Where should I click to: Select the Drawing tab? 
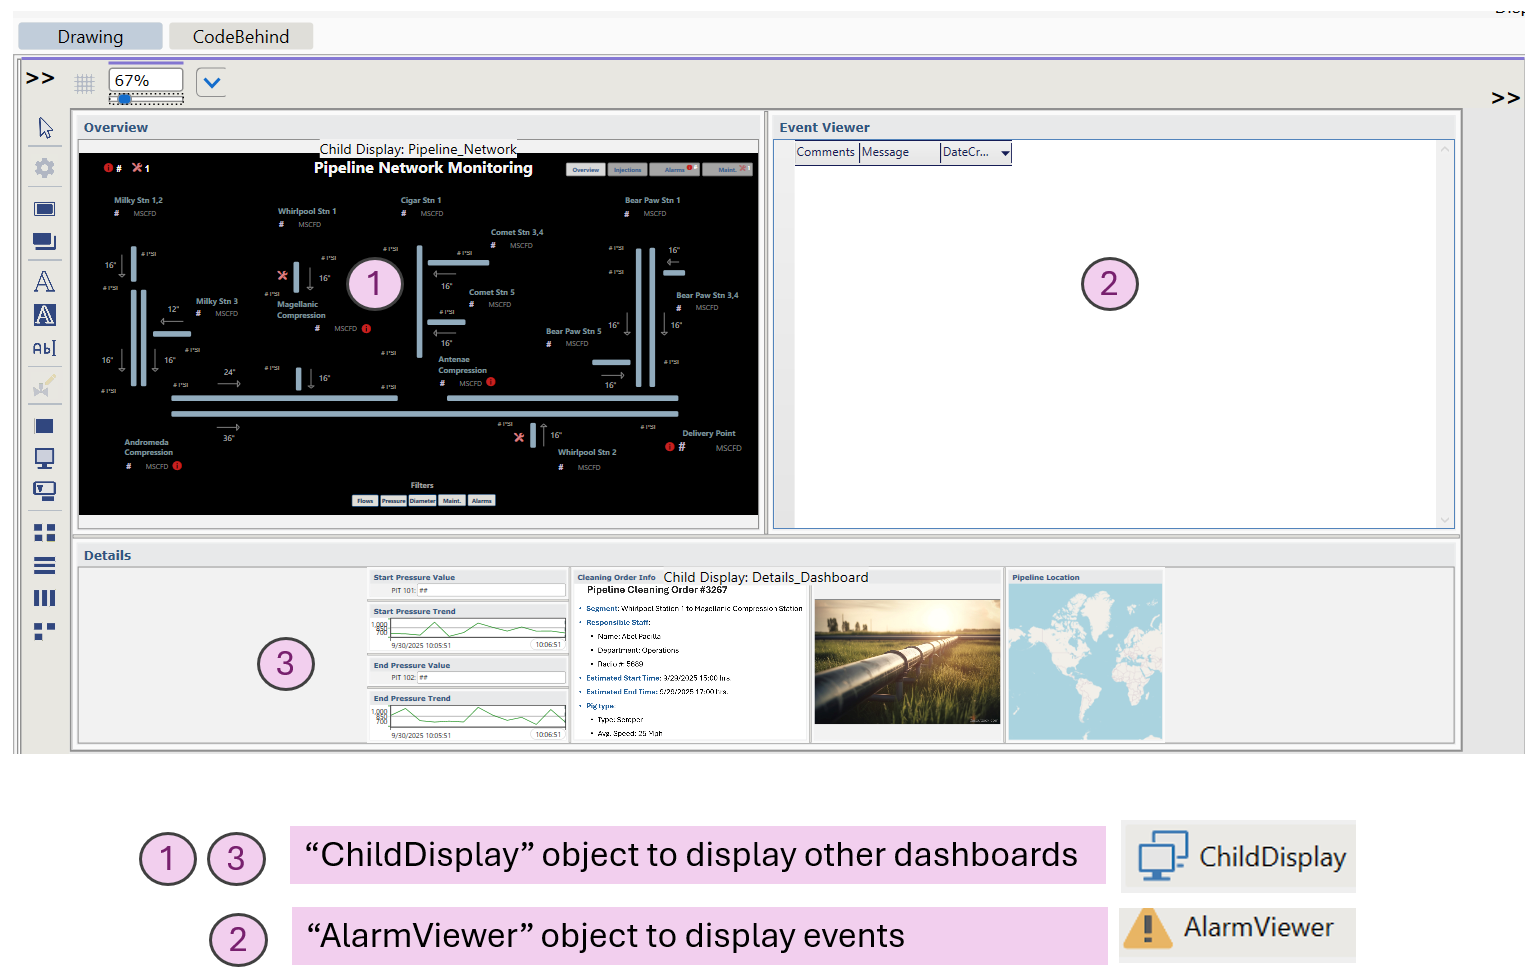pos(89,36)
